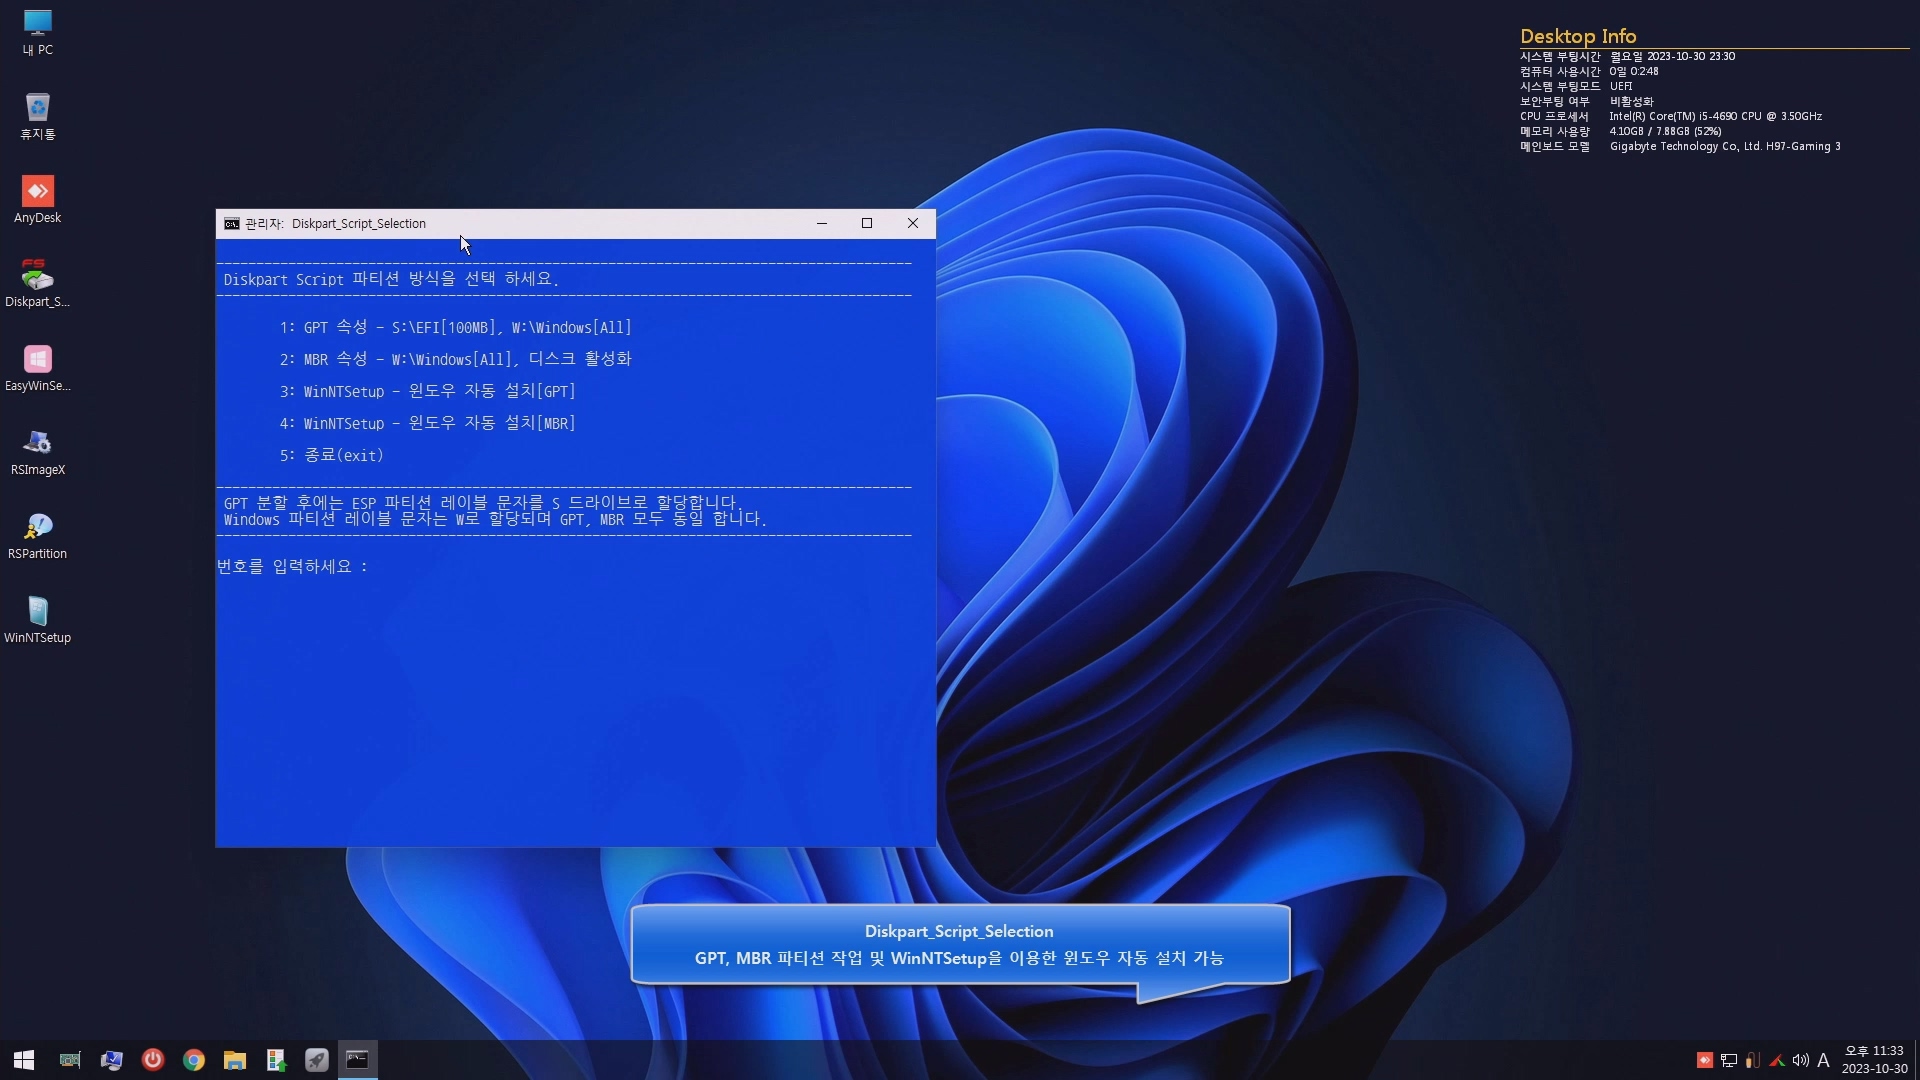This screenshot has height=1080, width=1920.
Task: Click '4: WinNTSetup - 윈도우 자동 설치[MBR]'
Action: click(x=427, y=424)
